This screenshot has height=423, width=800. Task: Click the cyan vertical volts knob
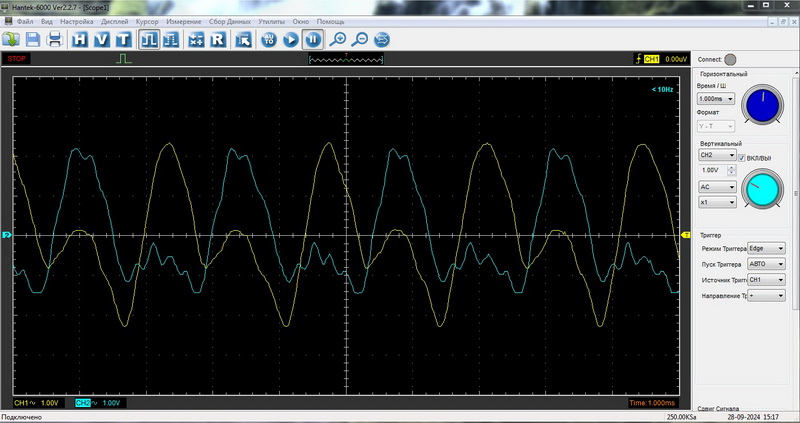763,187
